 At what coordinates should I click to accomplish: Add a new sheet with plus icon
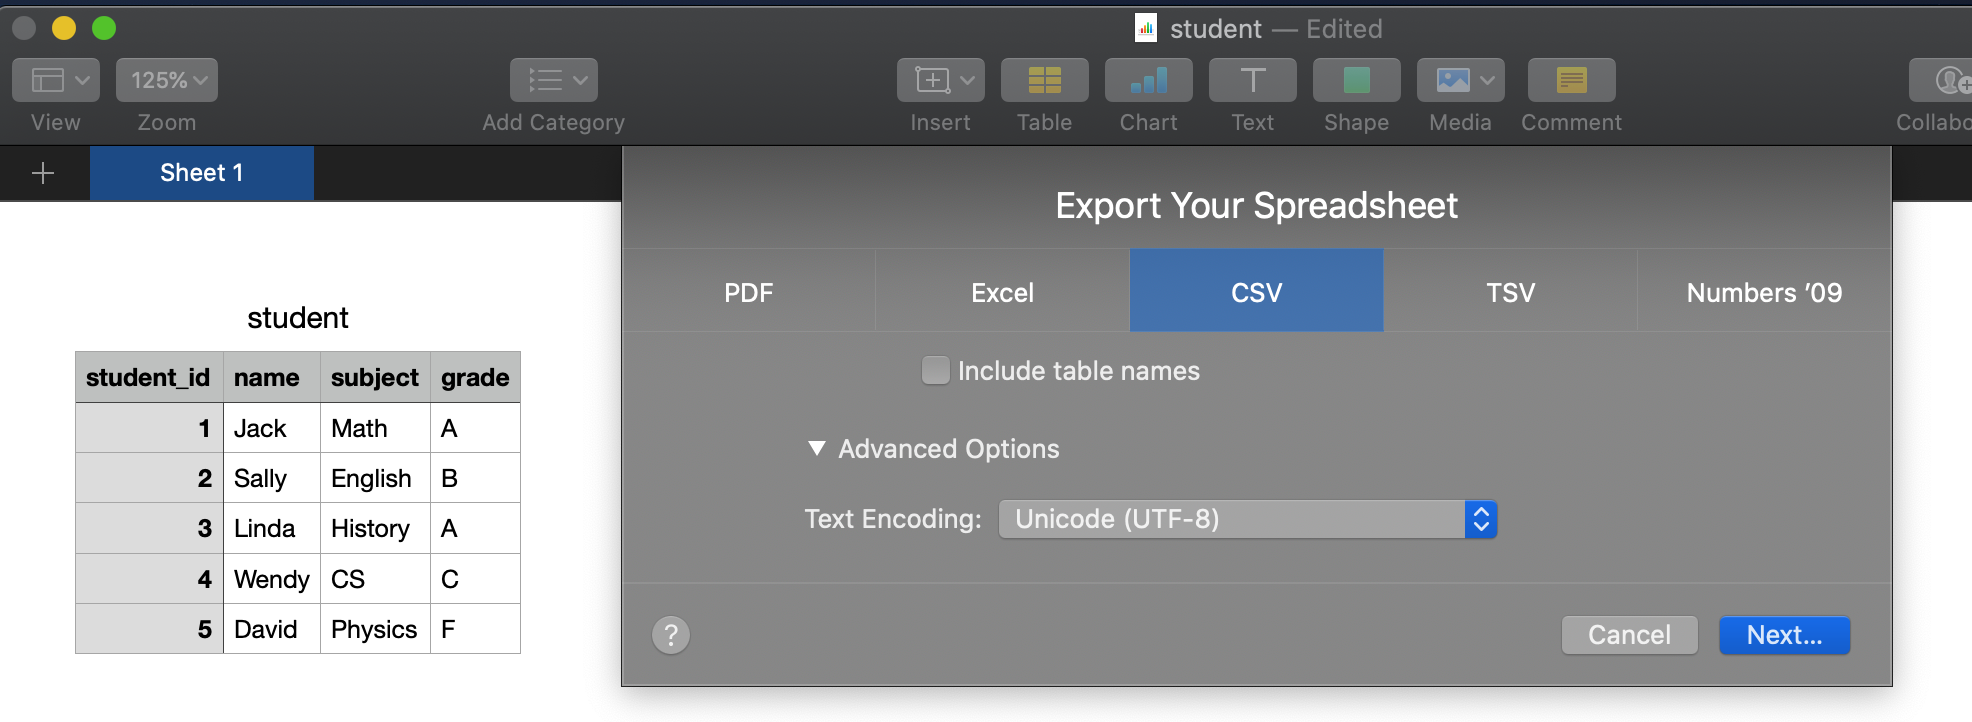pyautogui.click(x=43, y=173)
